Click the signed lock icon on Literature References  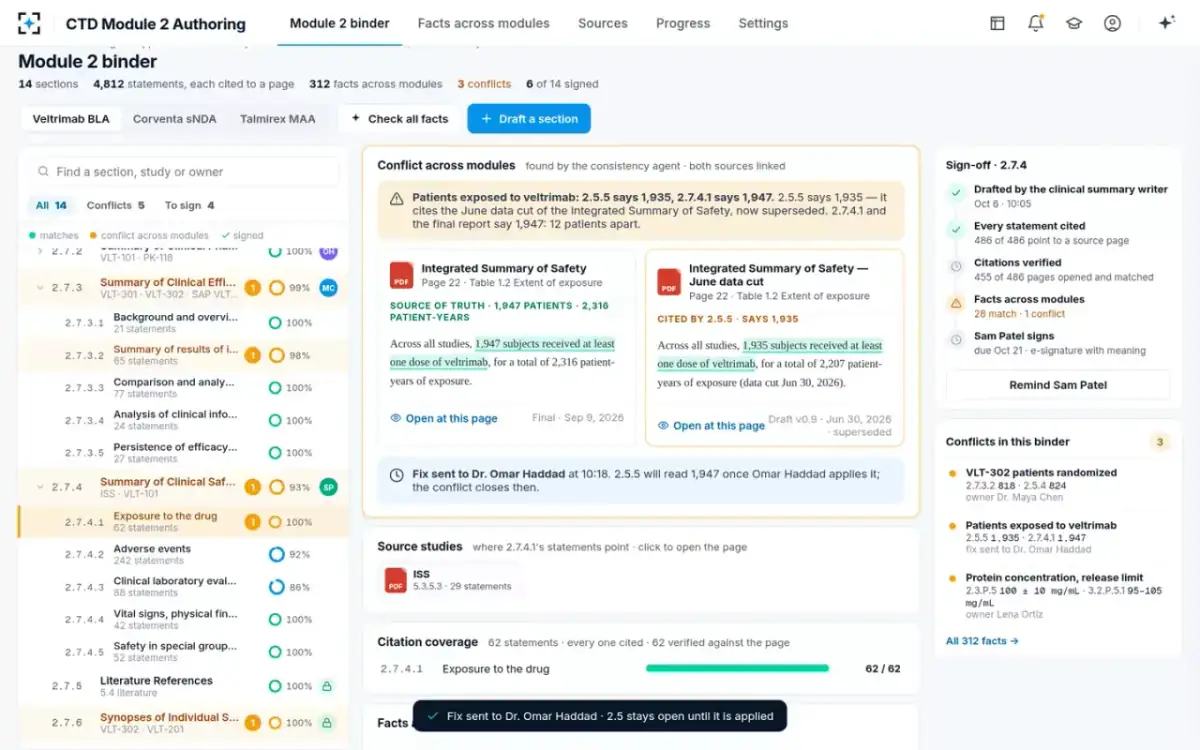pyautogui.click(x=326, y=686)
